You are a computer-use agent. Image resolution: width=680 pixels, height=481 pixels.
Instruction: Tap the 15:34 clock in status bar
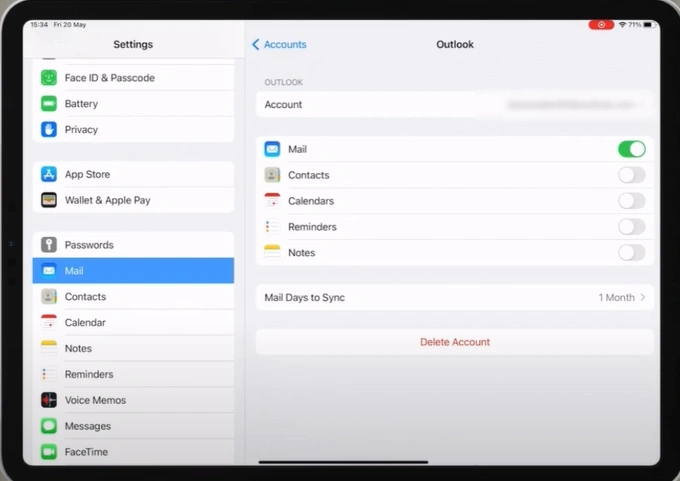coord(39,25)
